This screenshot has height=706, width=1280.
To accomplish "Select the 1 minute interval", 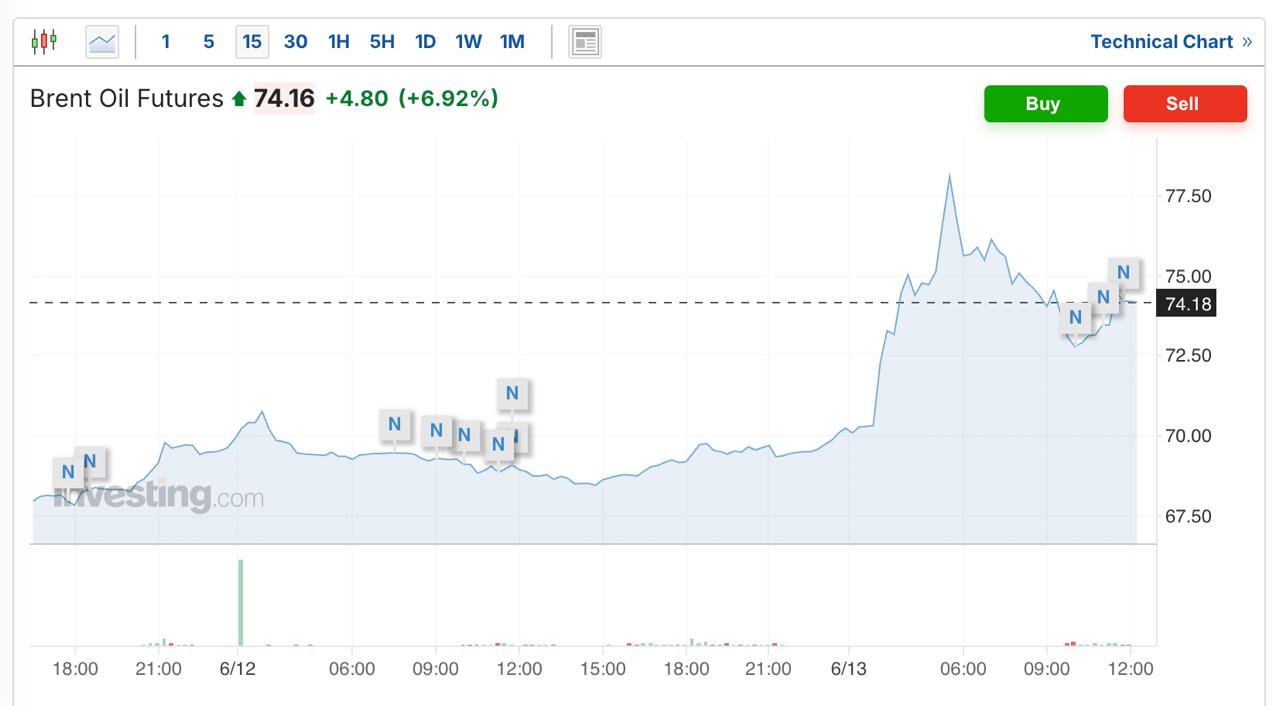I will 166,41.
